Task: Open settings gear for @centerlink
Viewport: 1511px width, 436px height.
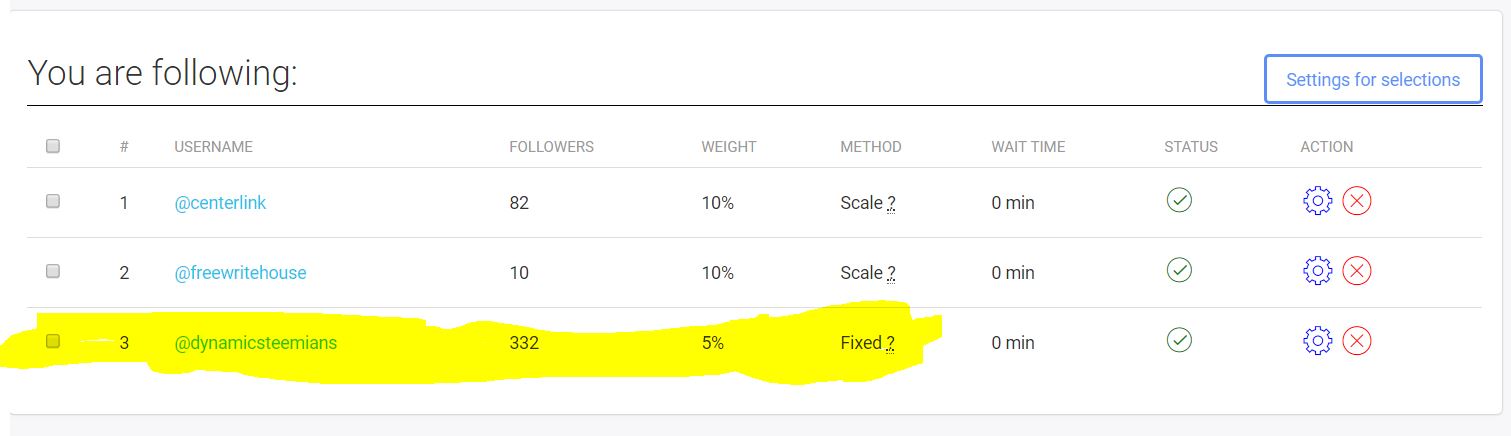Action: point(1318,201)
